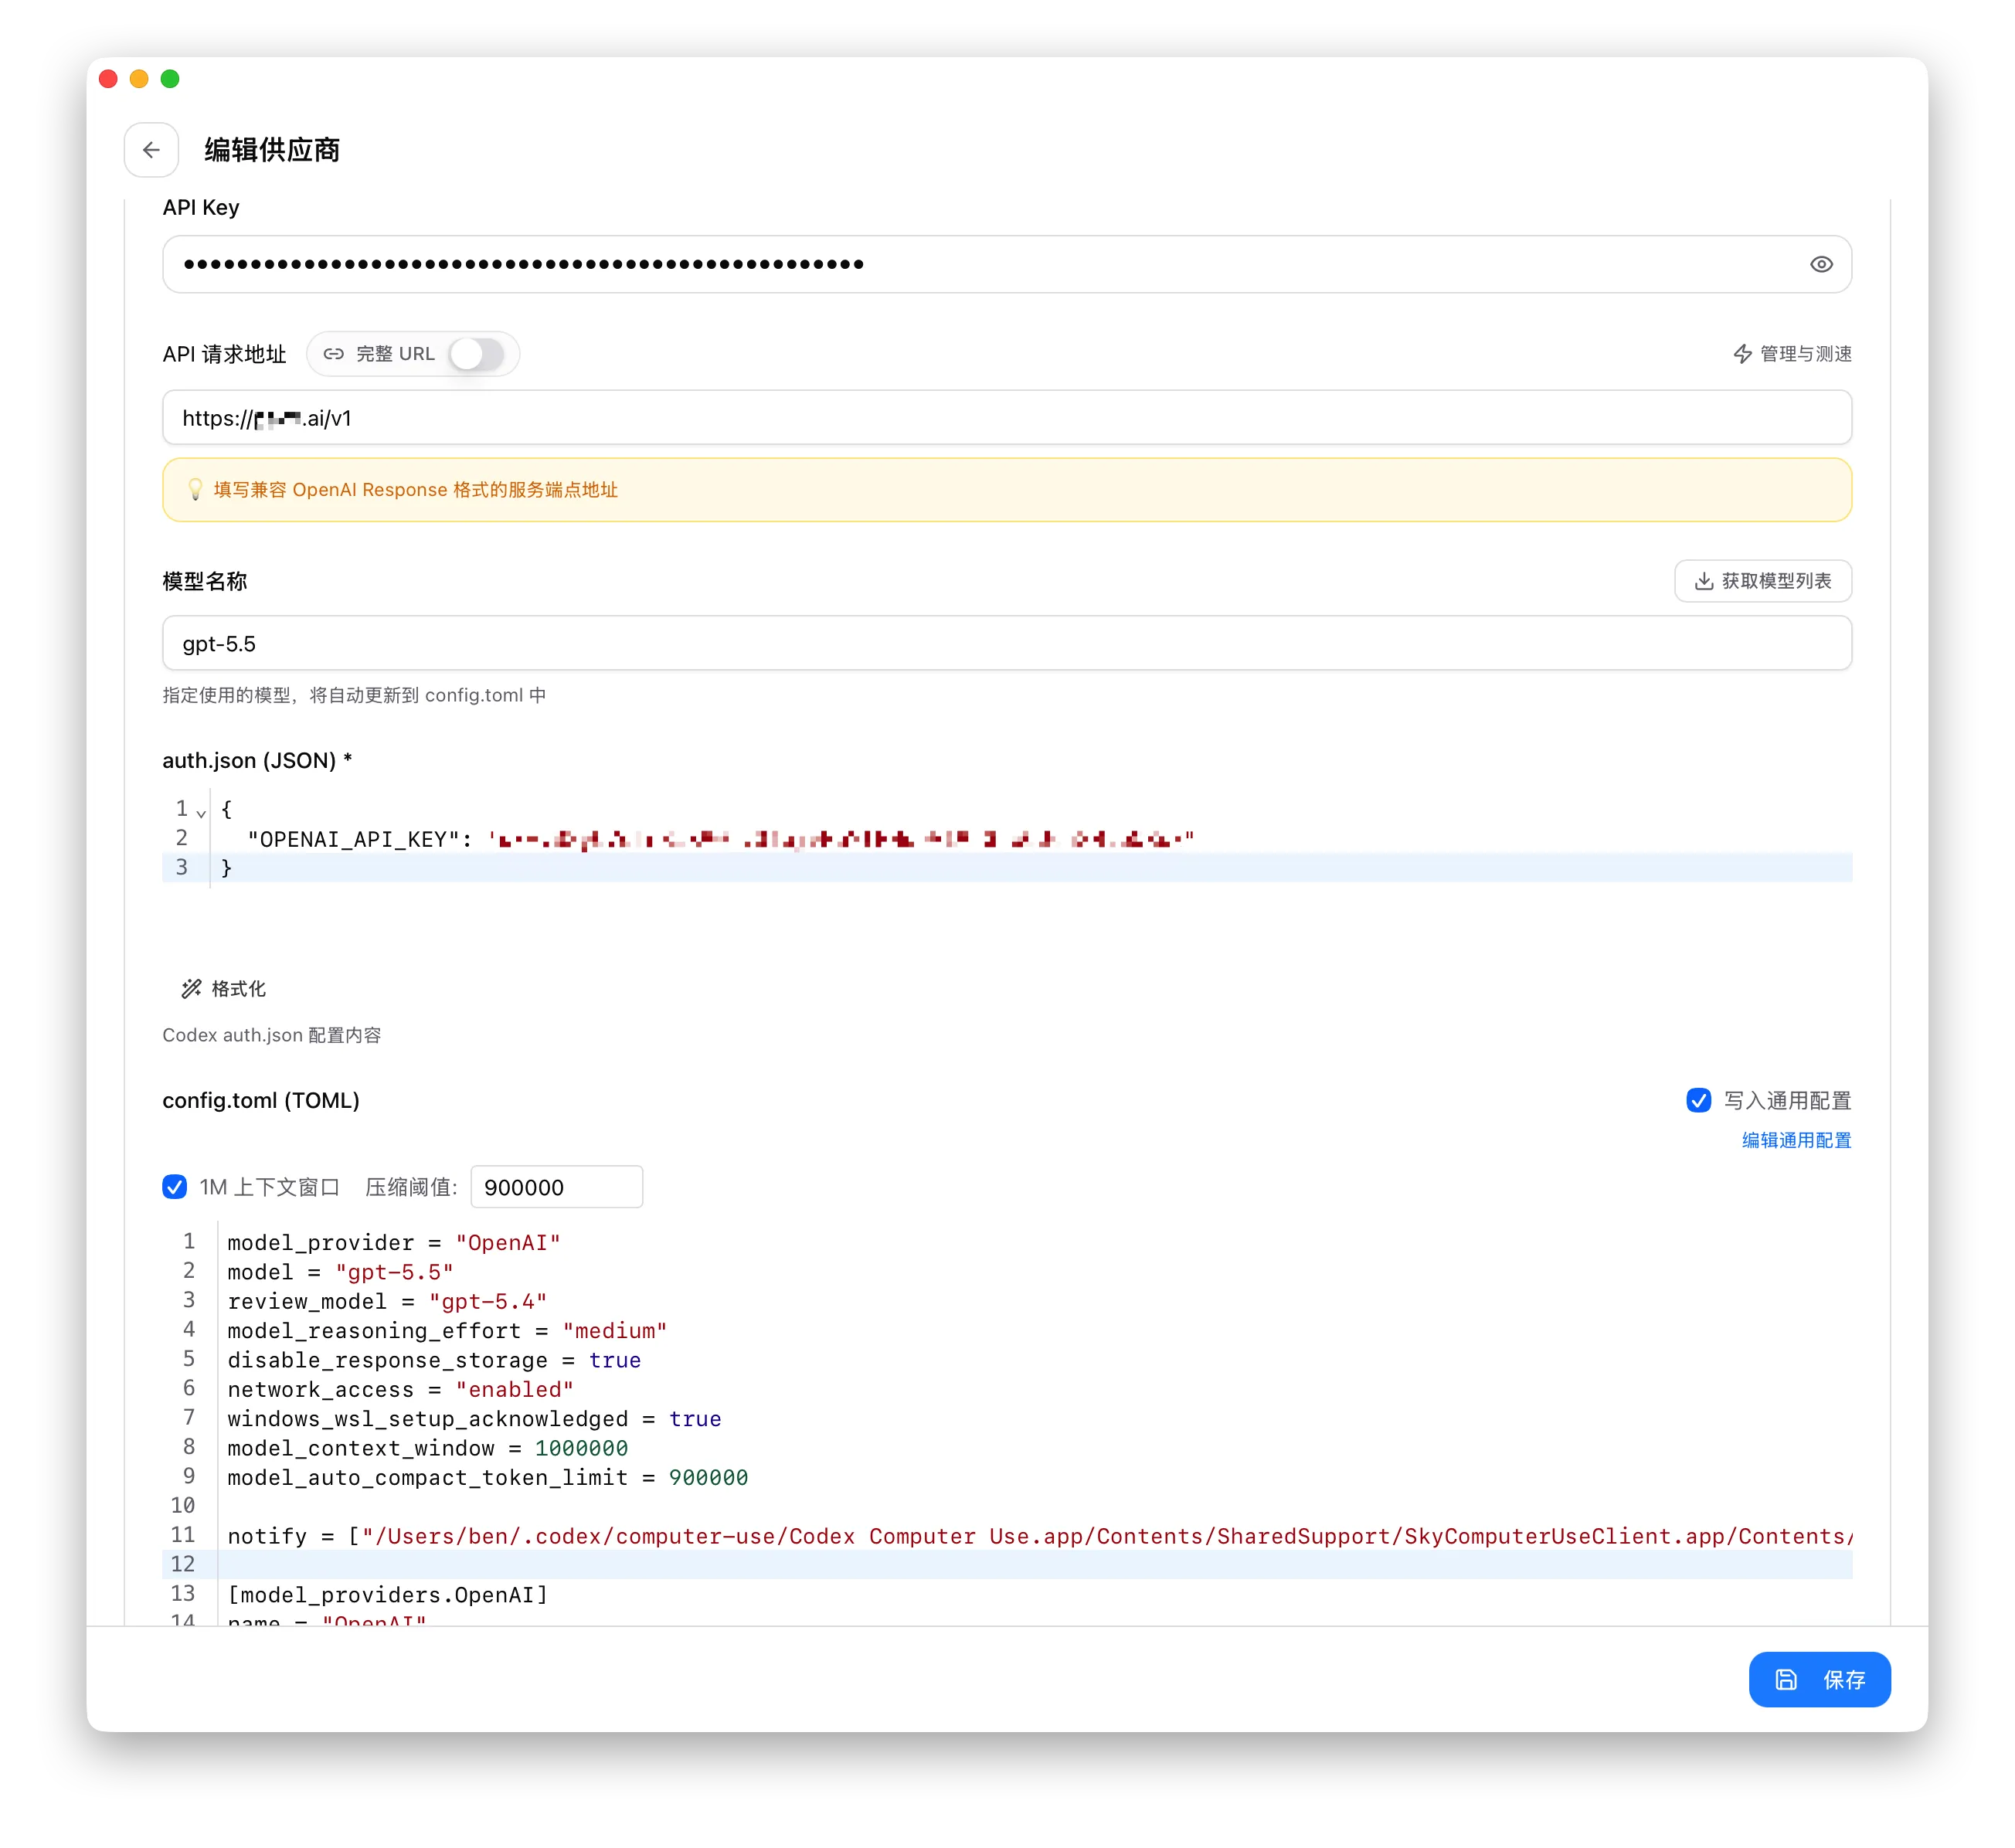The width and height of the screenshot is (2015, 1848).
Task: Click the empty line 12 in config.toml
Action: coord(1035,1565)
